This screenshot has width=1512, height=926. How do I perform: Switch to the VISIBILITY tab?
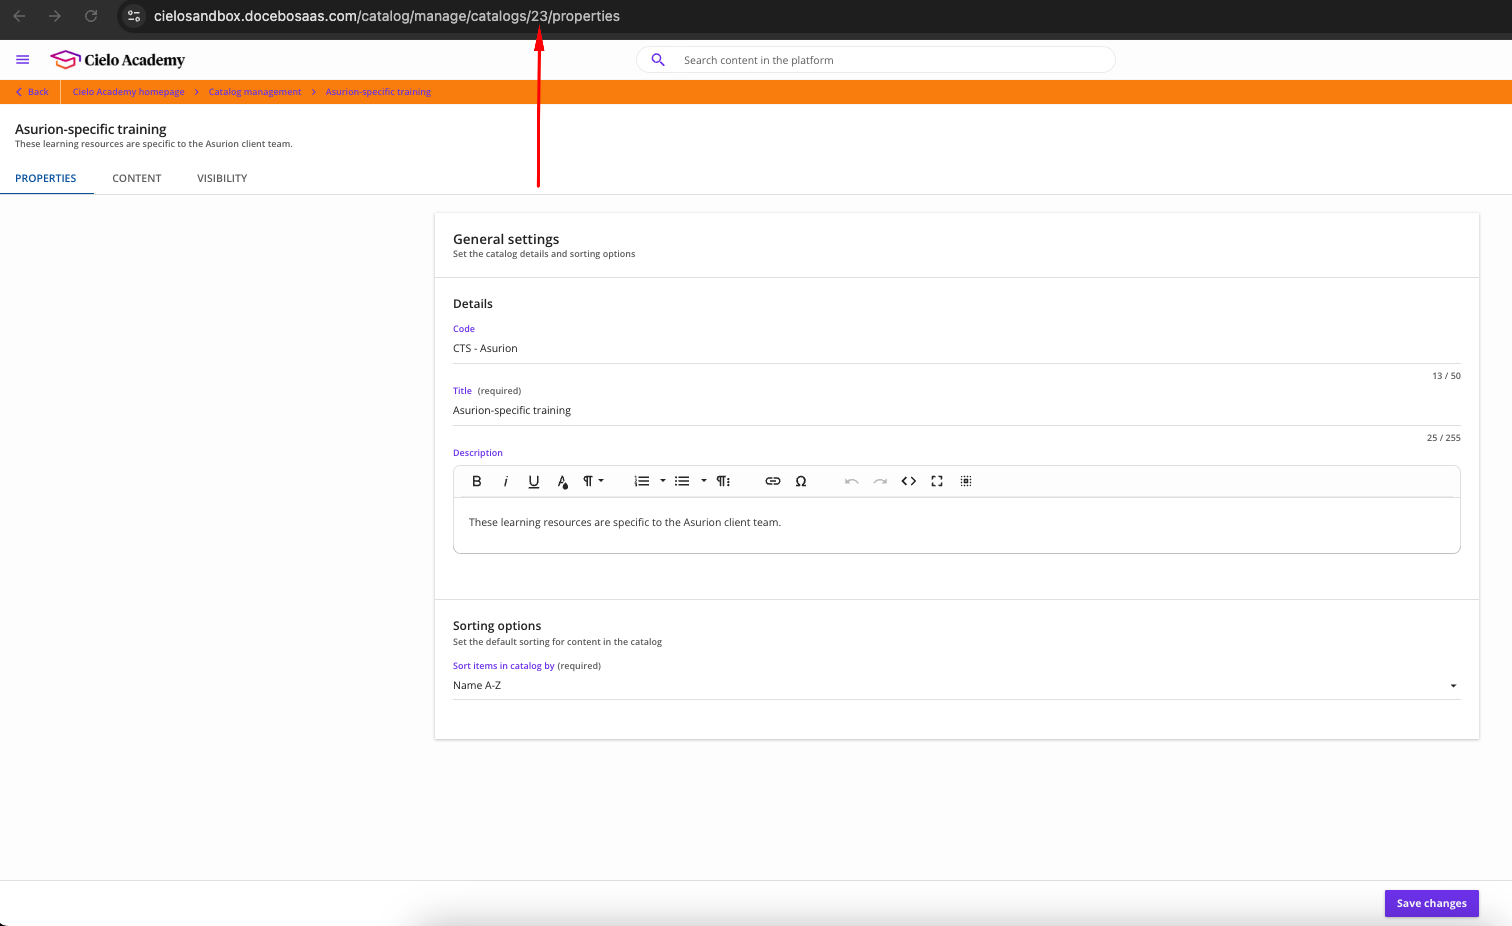(x=222, y=178)
